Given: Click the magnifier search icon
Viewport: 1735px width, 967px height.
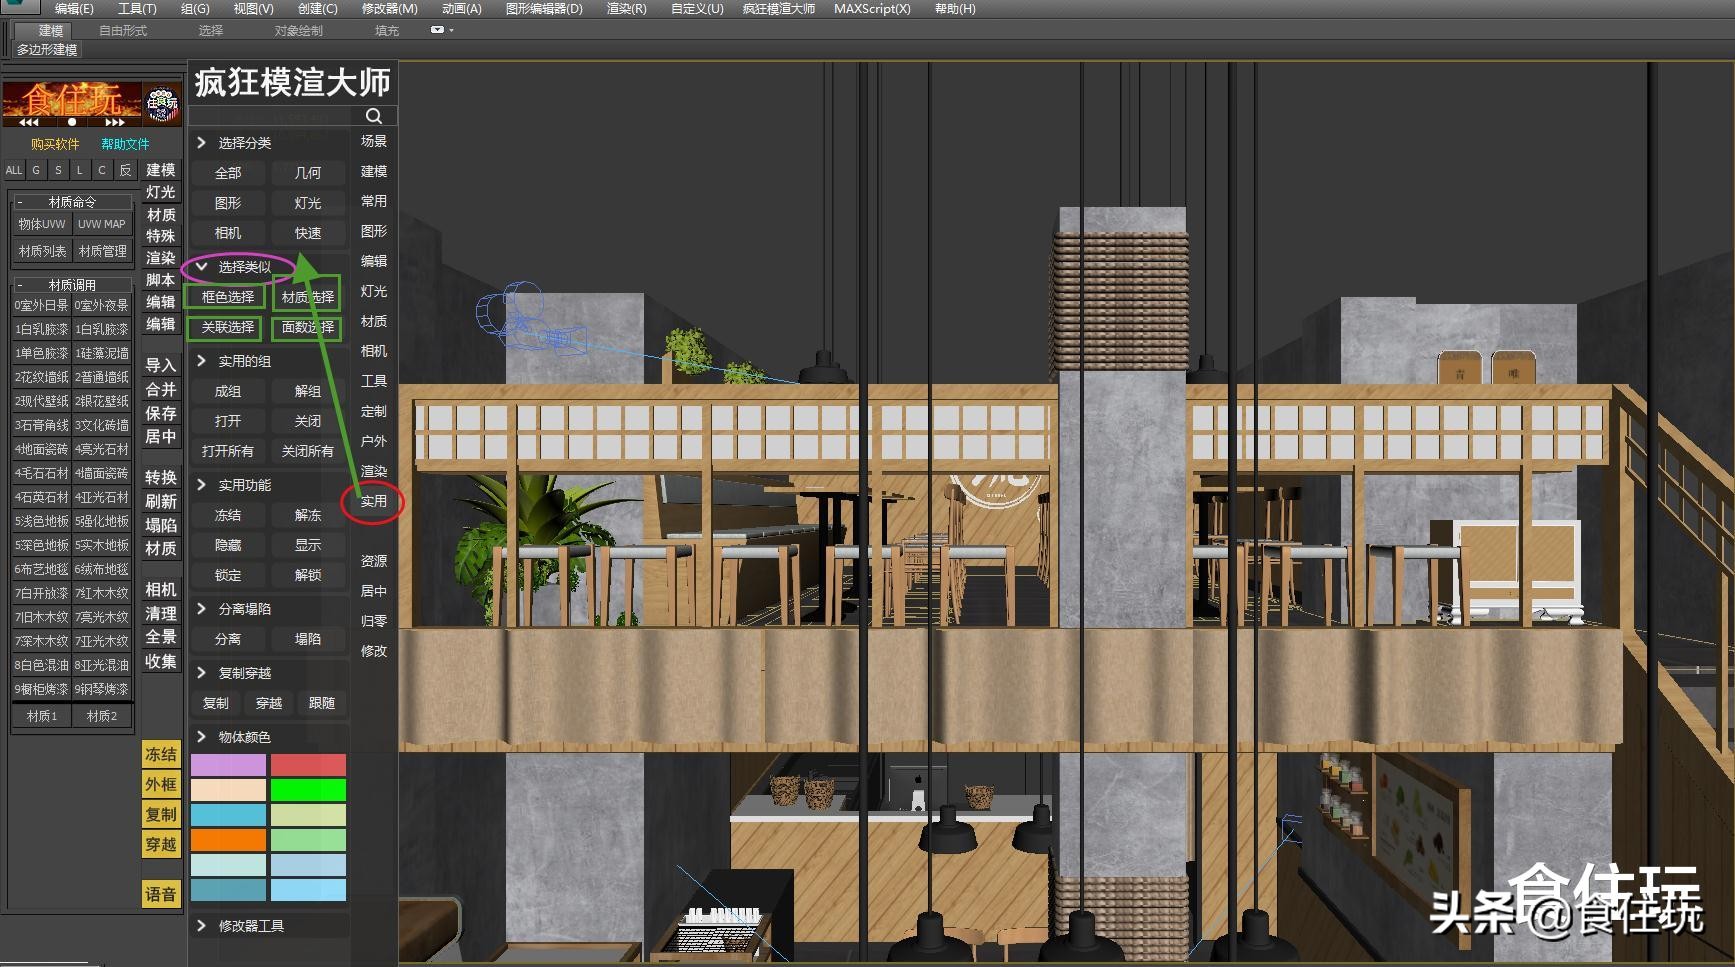Looking at the screenshot, I should pos(374,116).
